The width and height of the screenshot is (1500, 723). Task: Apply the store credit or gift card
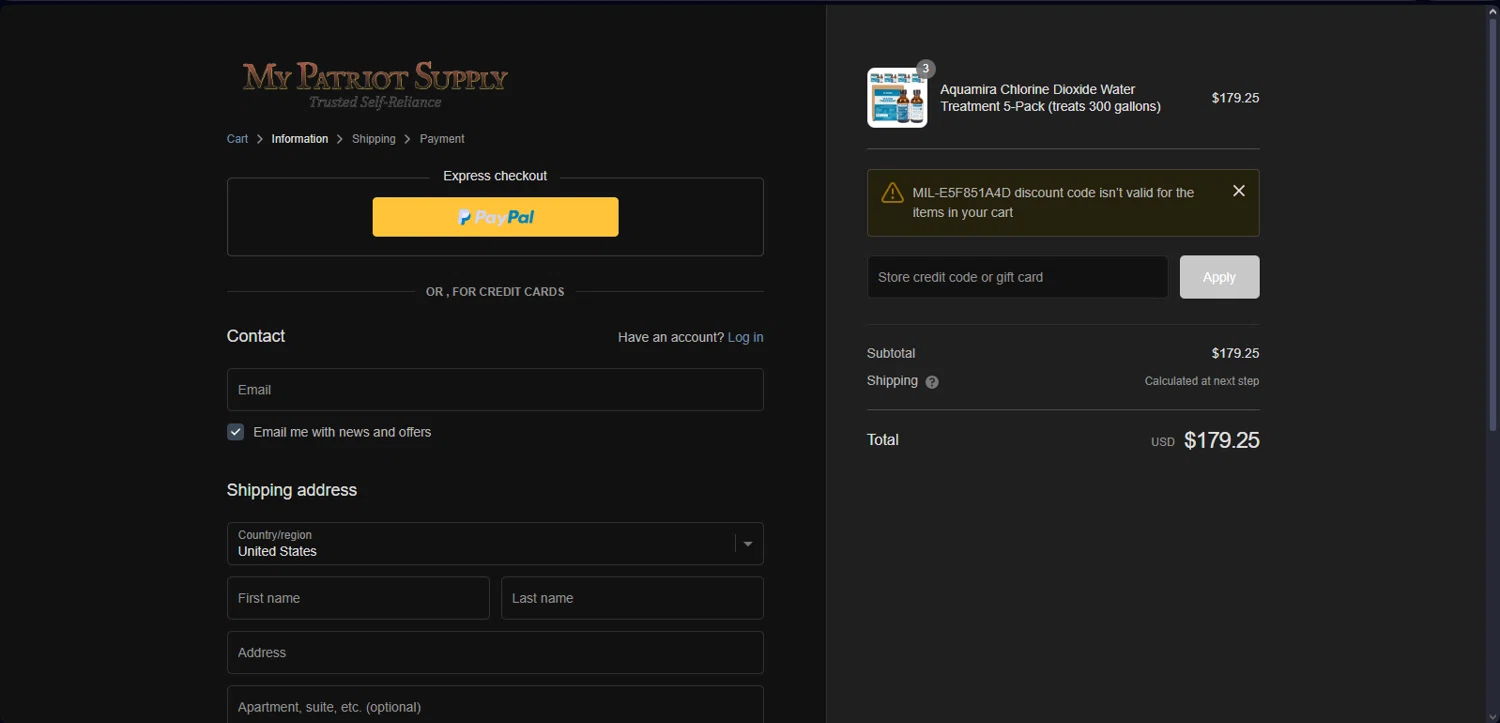tap(1219, 277)
